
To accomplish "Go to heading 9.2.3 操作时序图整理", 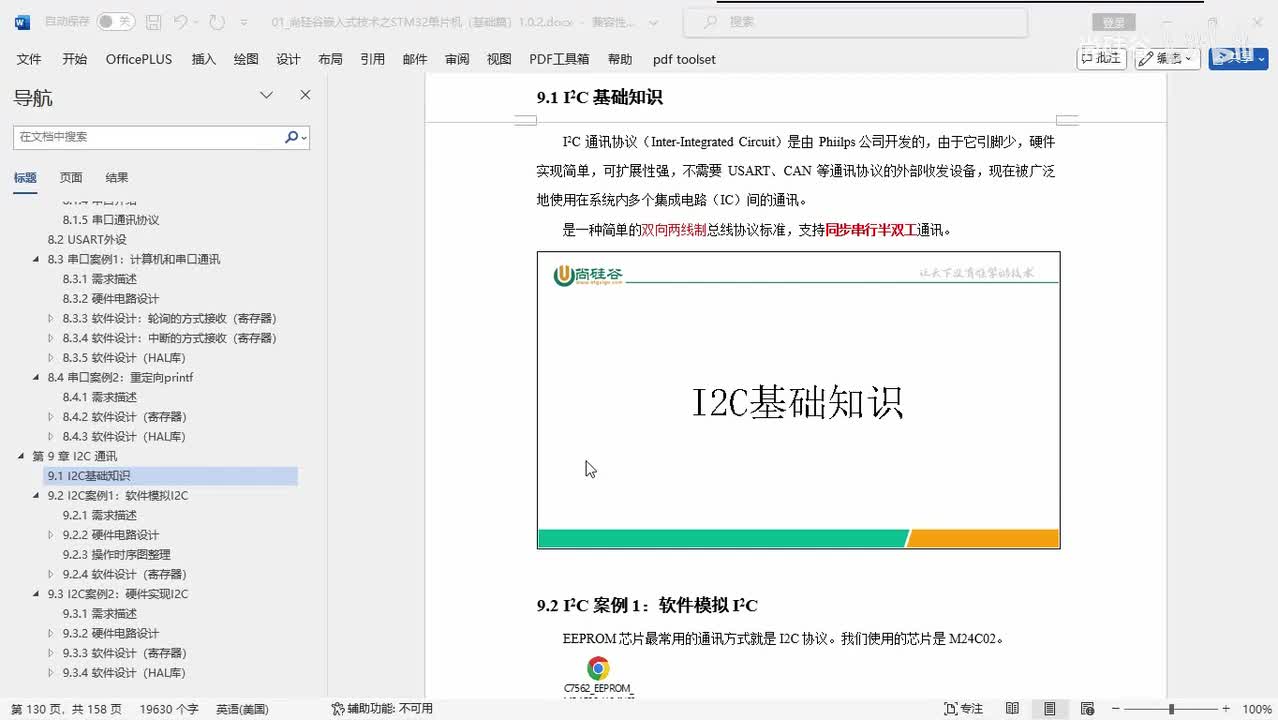I will pos(116,554).
